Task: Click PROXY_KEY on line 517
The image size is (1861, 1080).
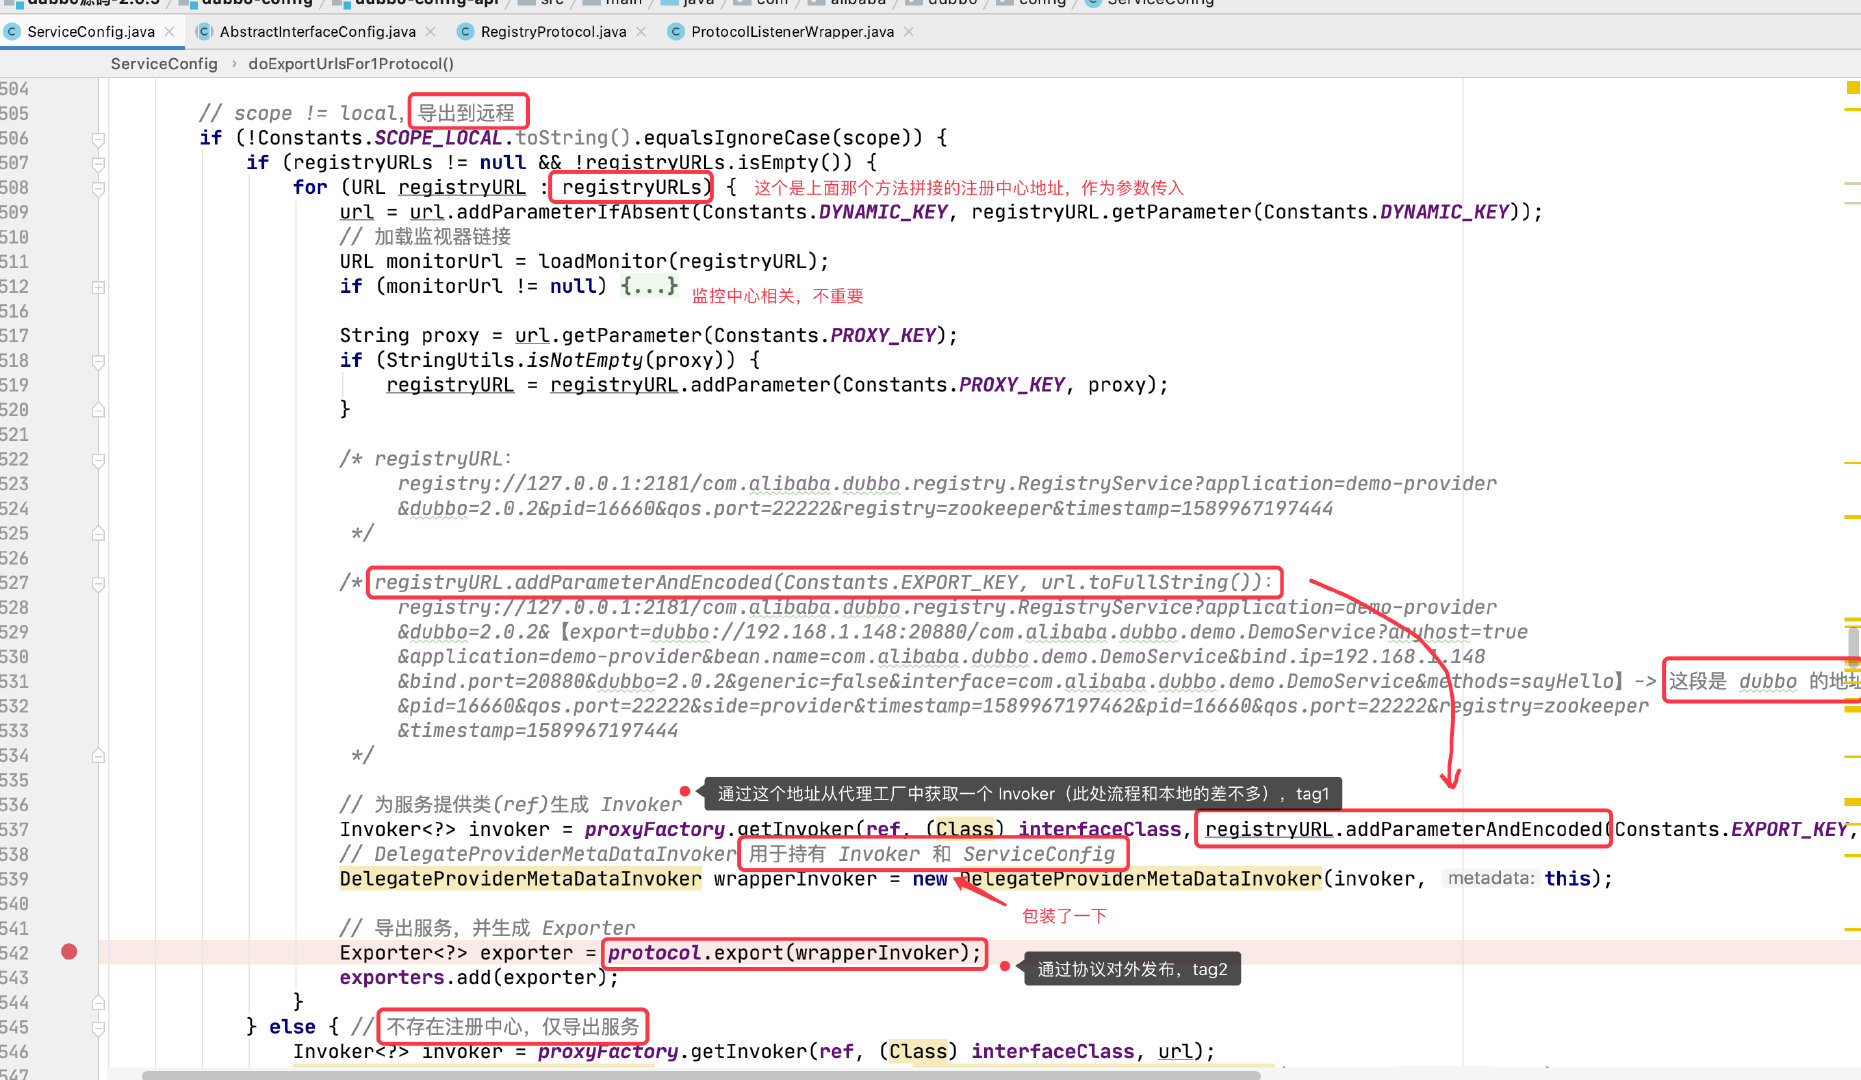Action: pyautogui.click(x=883, y=336)
